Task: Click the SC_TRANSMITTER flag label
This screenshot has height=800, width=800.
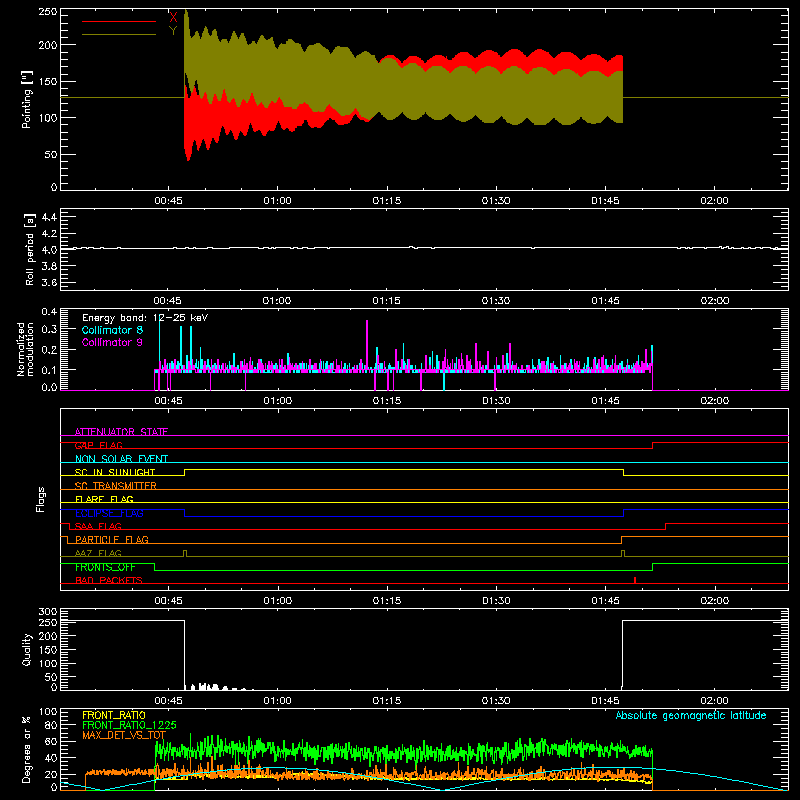Action: (x=116, y=486)
